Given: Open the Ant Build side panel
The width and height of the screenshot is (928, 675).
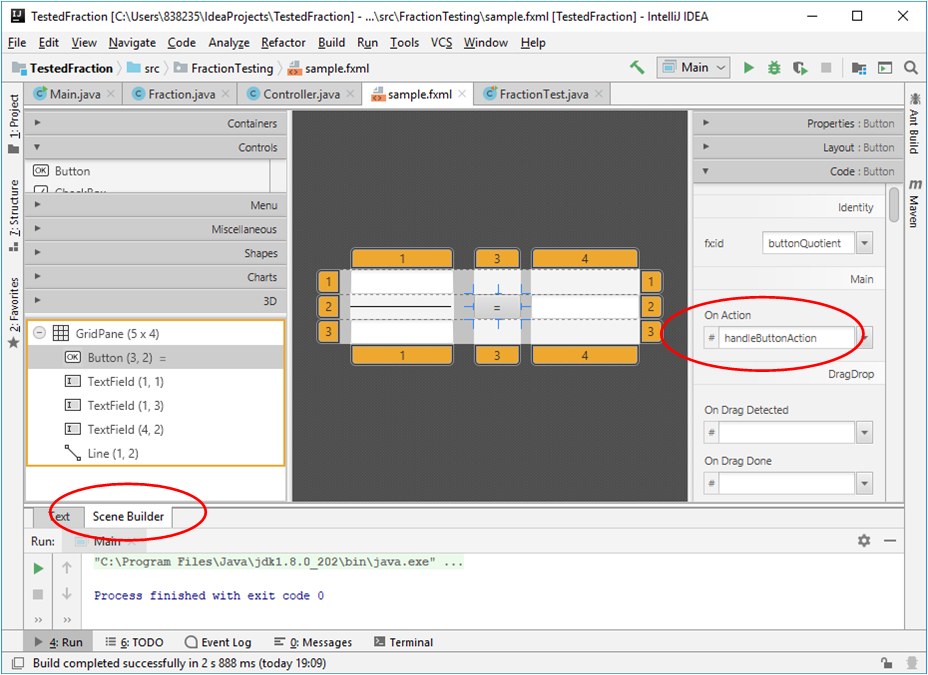Looking at the screenshot, I should pyautogui.click(x=915, y=123).
